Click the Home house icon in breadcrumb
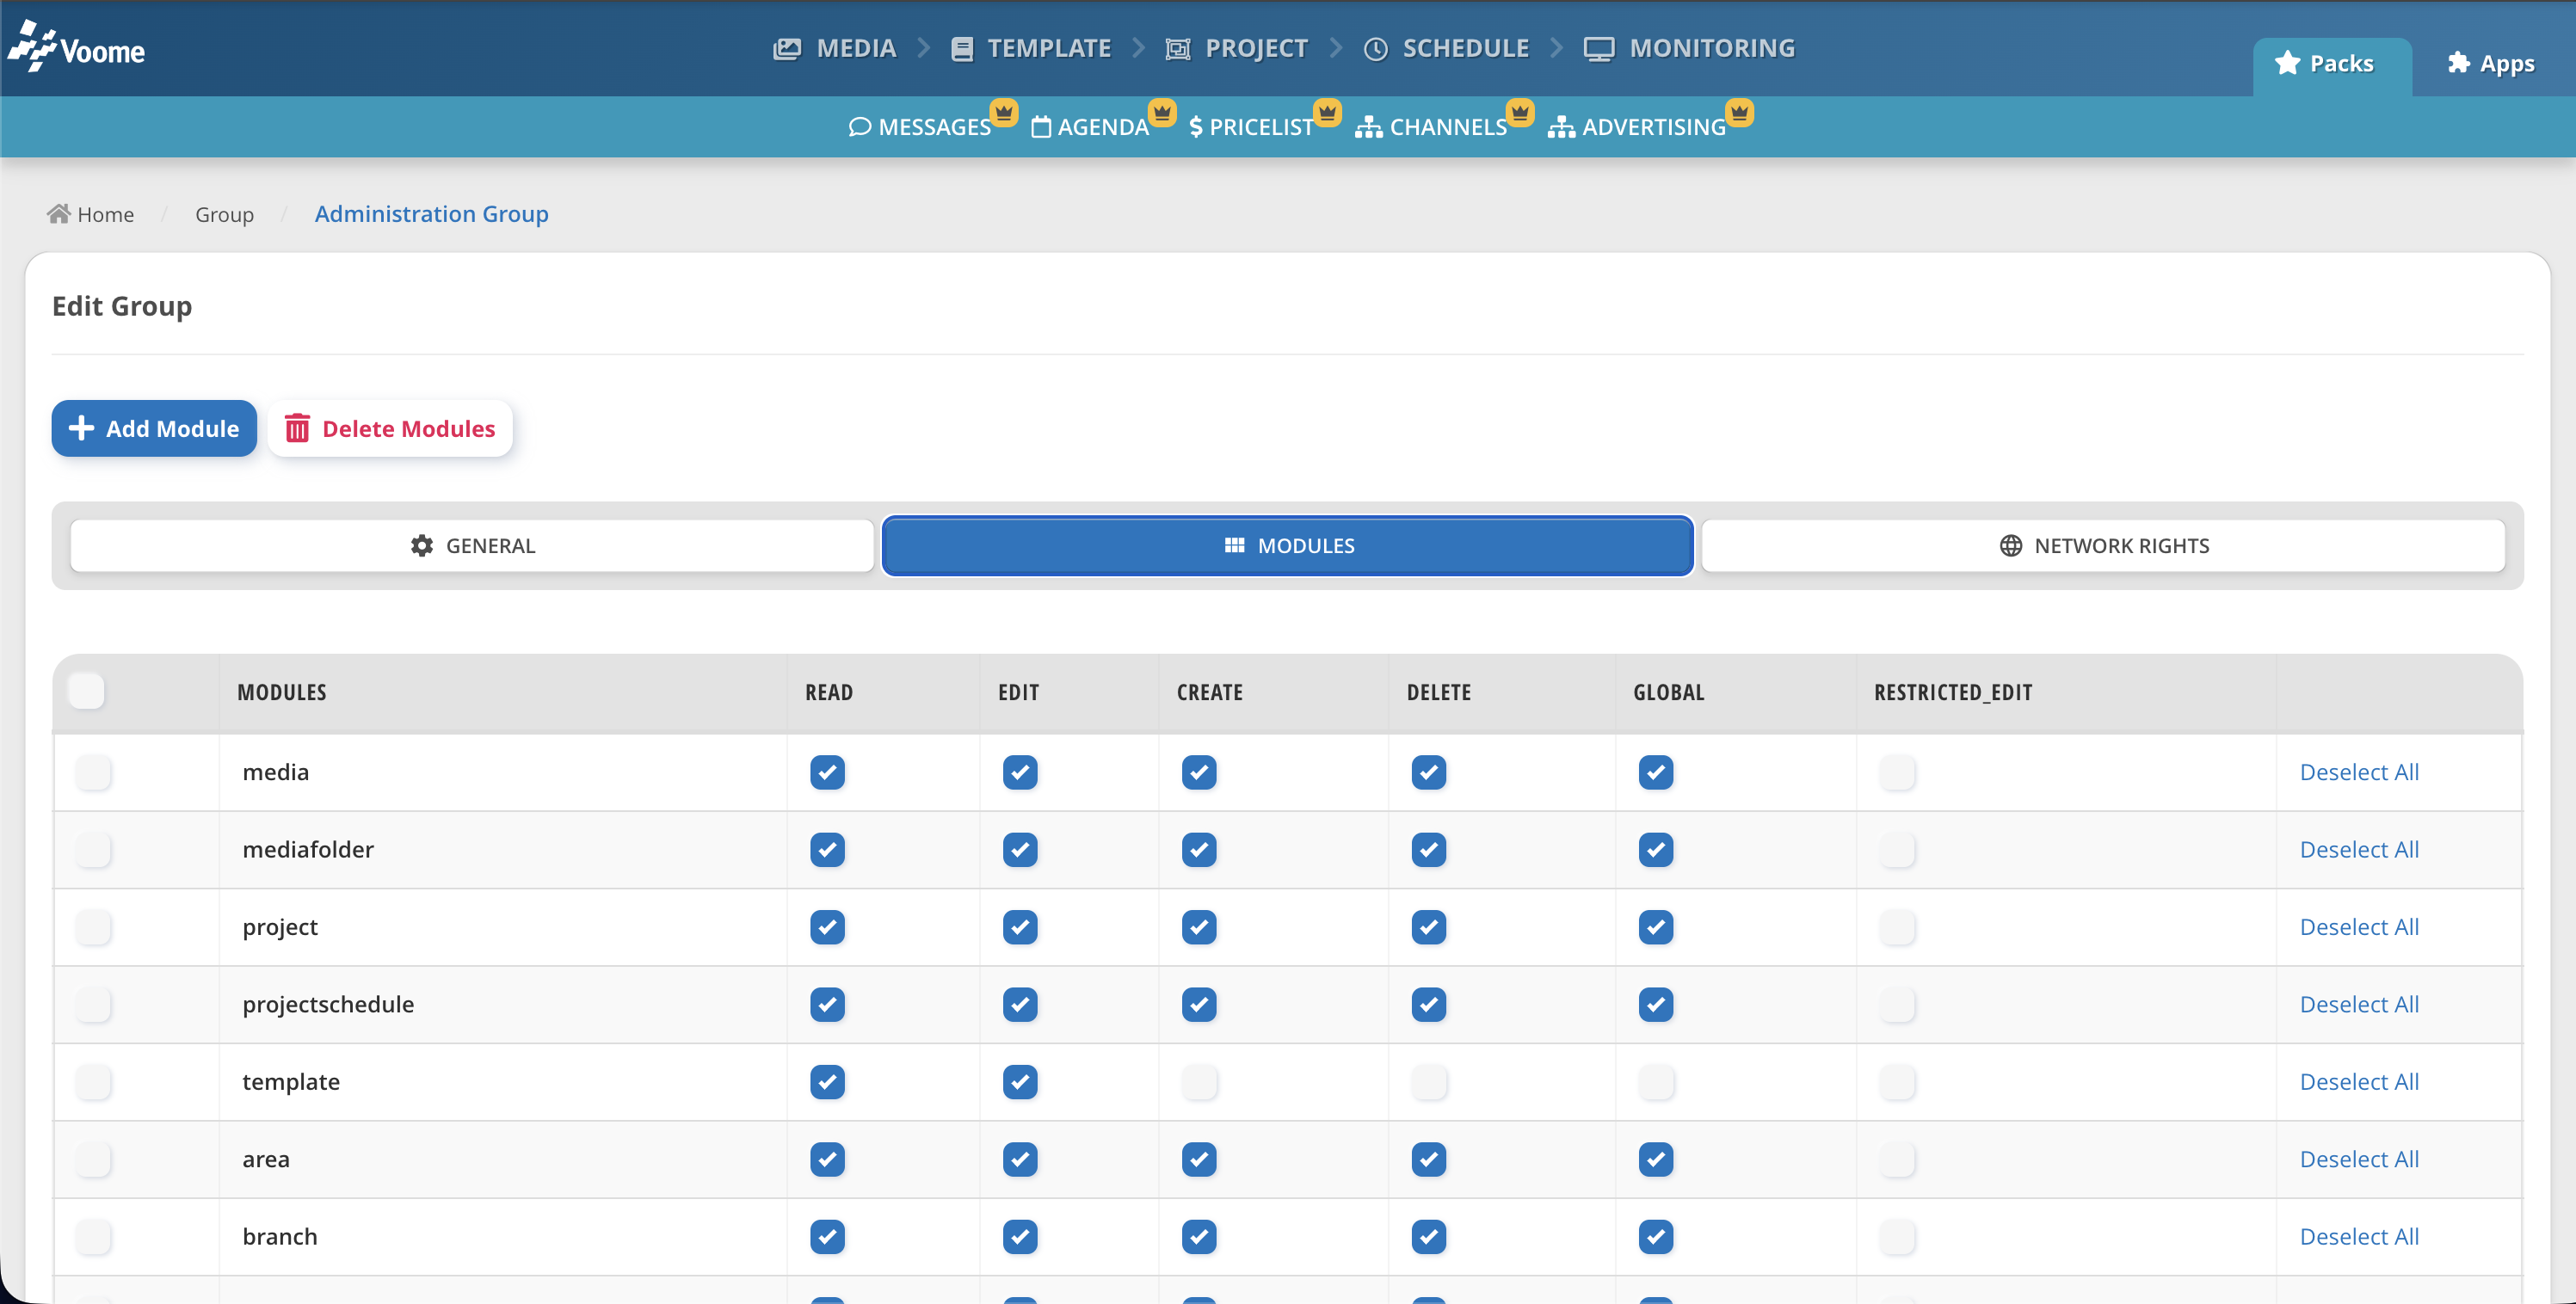Screen dimensions: 2576x1304 click(x=59, y=213)
